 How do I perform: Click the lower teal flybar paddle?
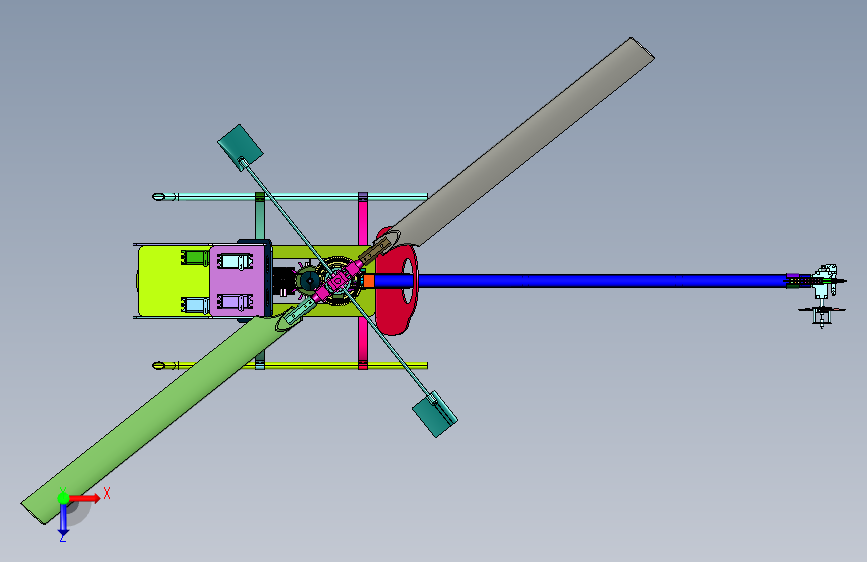point(435,414)
